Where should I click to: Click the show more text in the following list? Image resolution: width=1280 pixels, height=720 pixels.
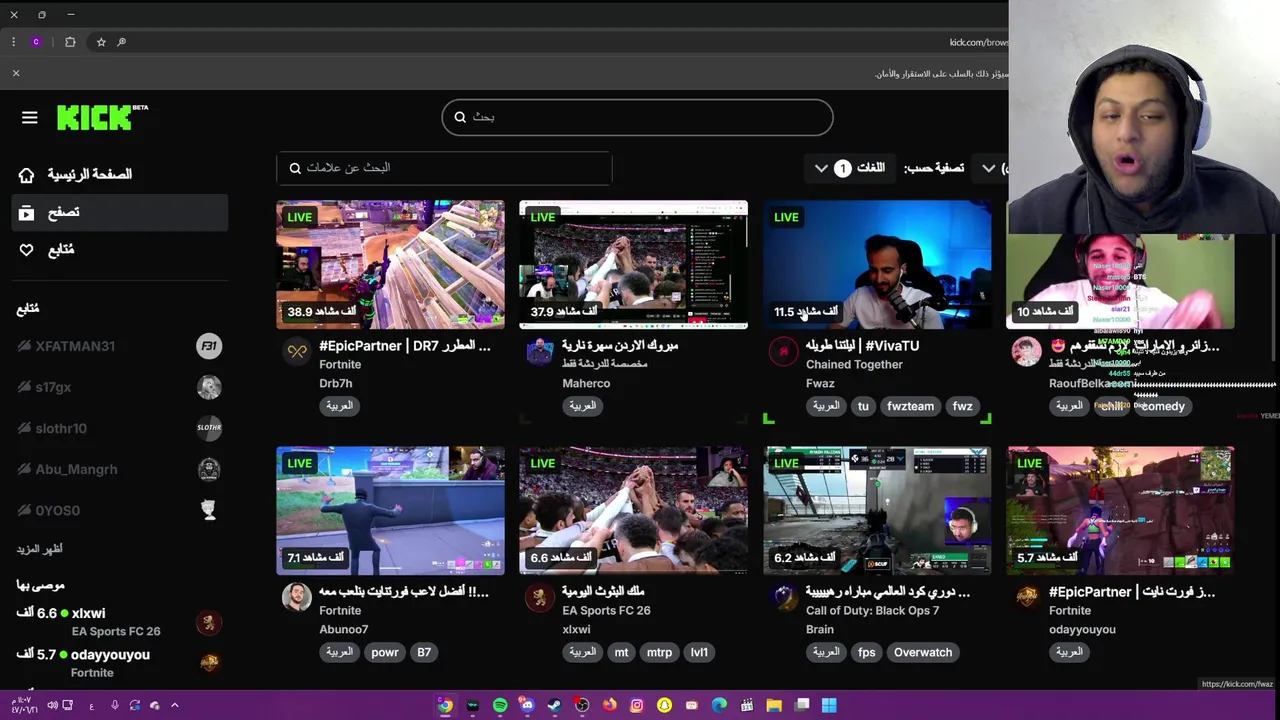point(39,549)
